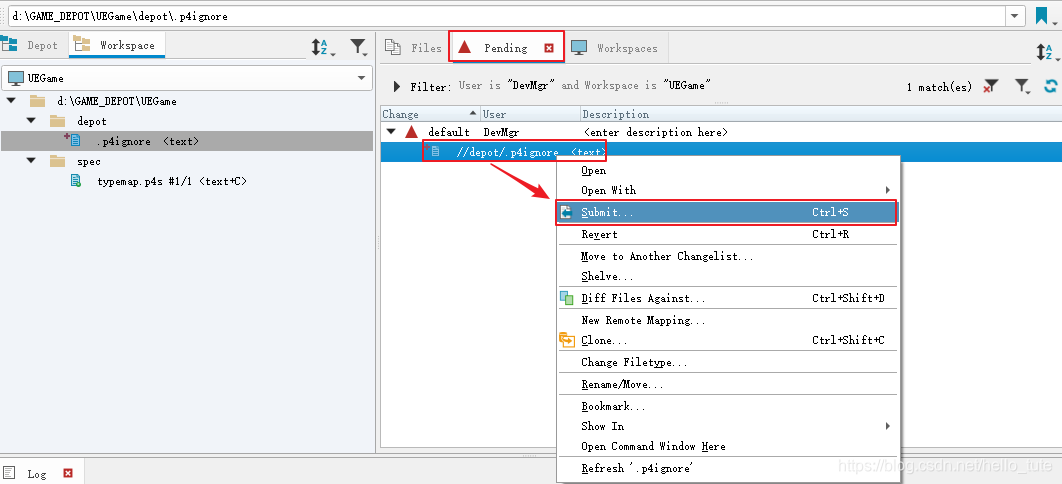1062x484 pixels.
Task: Expand the Filter disclosure triangle
Action: [398, 87]
